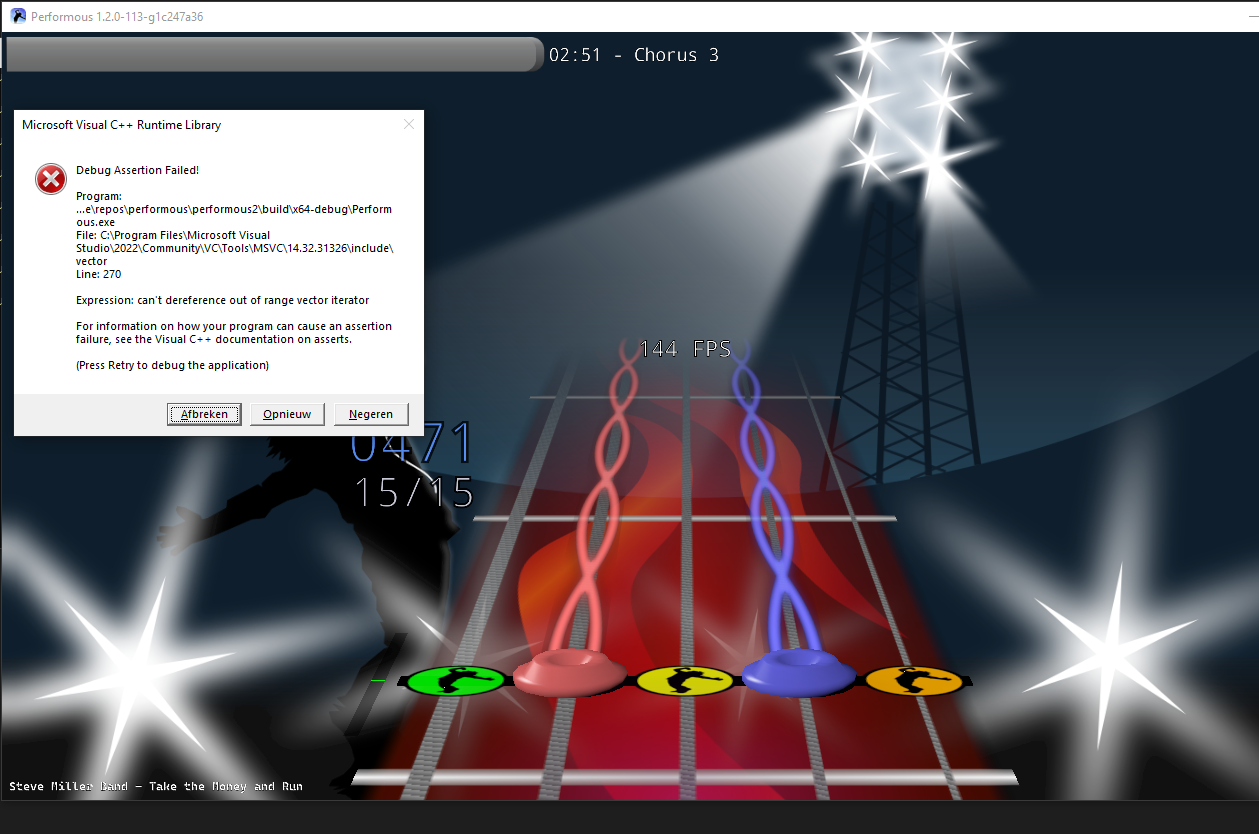The width and height of the screenshot is (1259, 834).
Task: Click the yellow fret button on the guitar neck
Action: coord(686,680)
